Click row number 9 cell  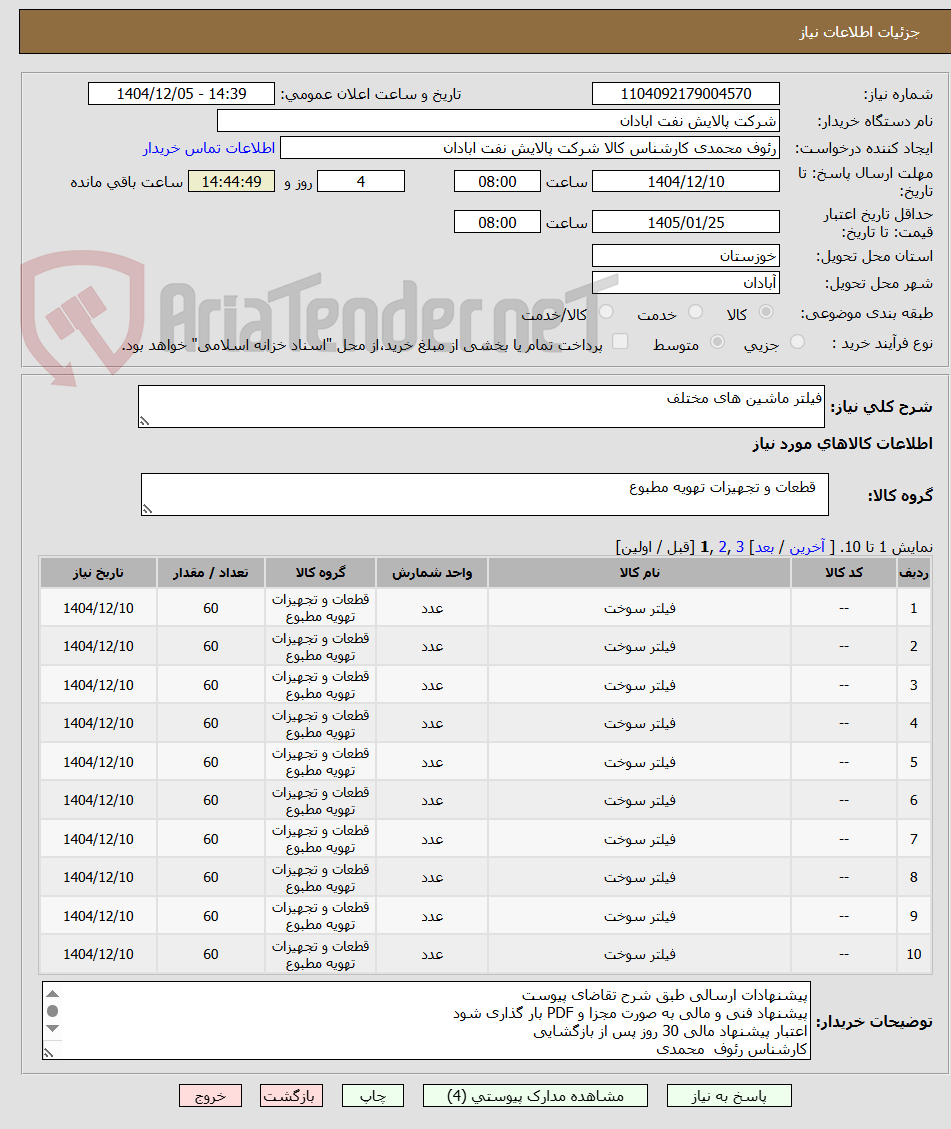pos(914,916)
